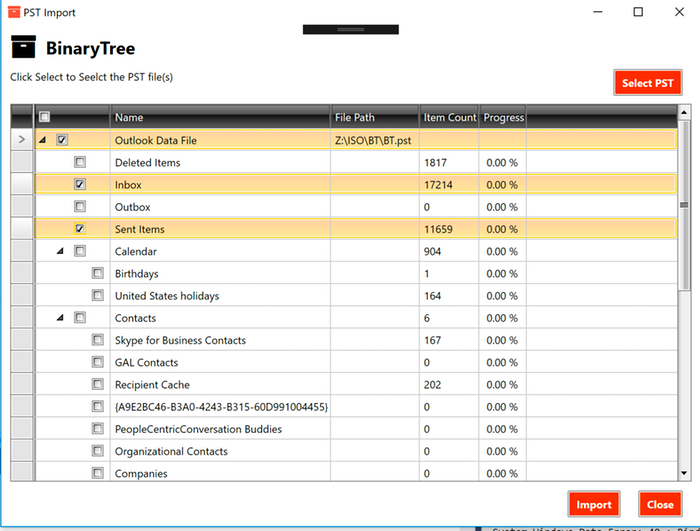Click the Recipient Cache name
Screen dimensions: 700x531
(152, 385)
